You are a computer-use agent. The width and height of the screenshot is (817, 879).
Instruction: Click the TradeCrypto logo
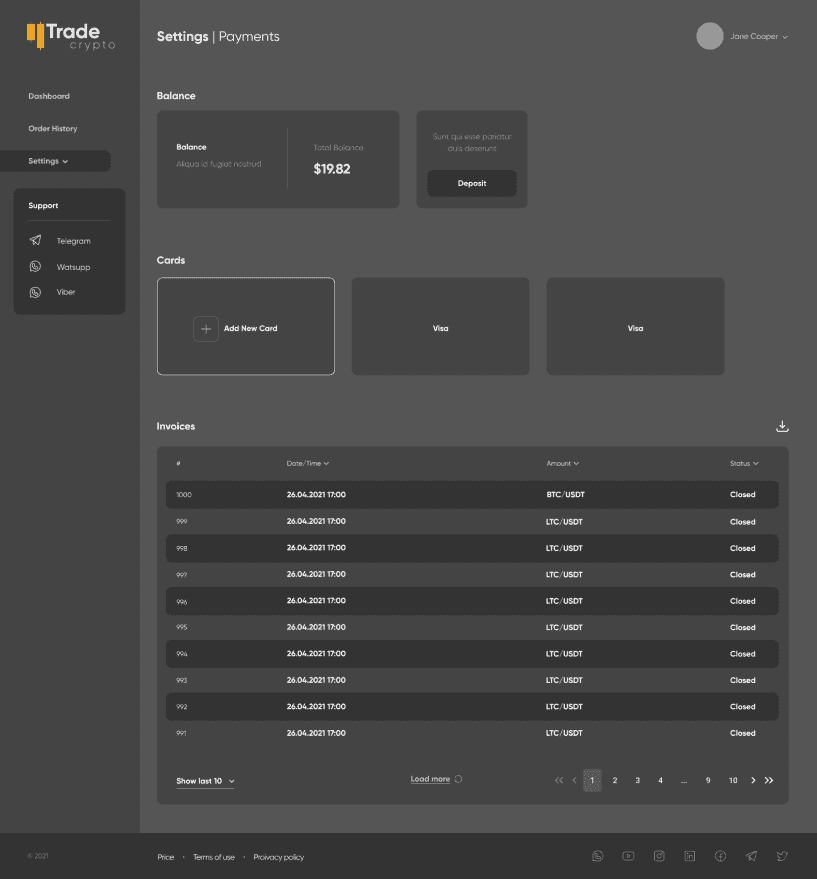(x=70, y=36)
